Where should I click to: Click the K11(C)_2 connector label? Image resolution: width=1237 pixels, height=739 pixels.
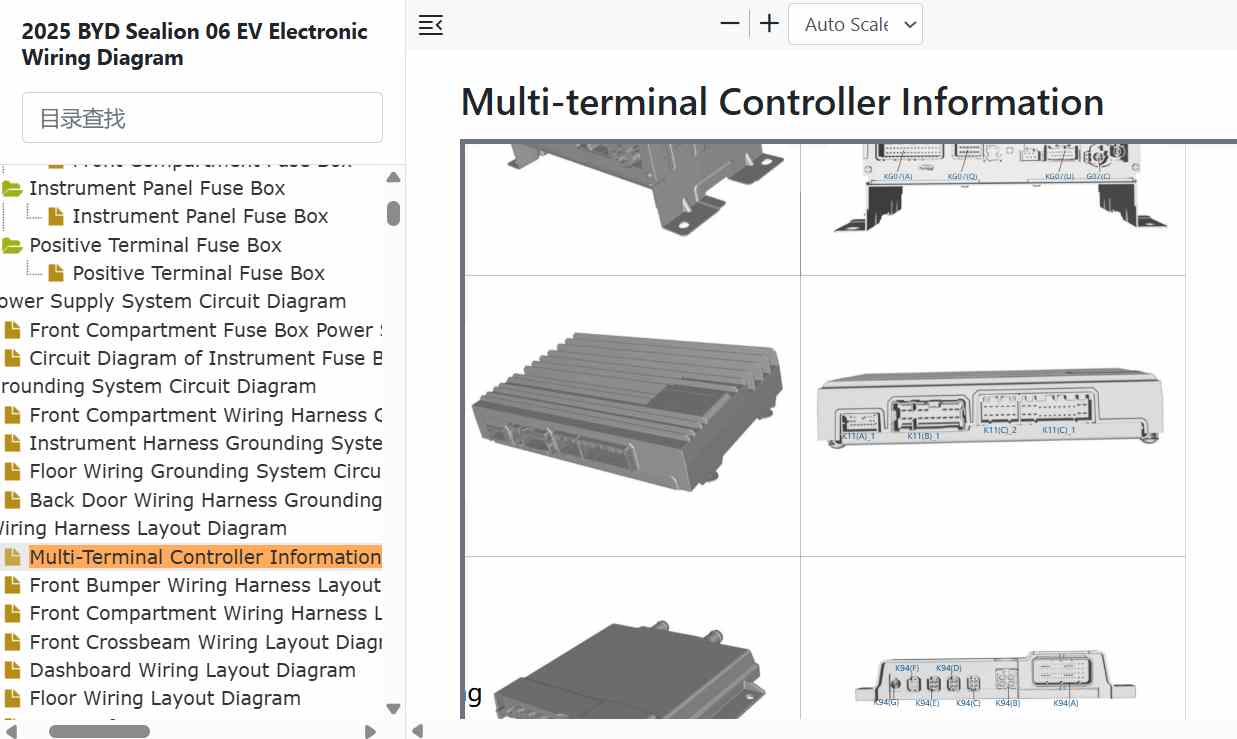(x=1000, y=430)
